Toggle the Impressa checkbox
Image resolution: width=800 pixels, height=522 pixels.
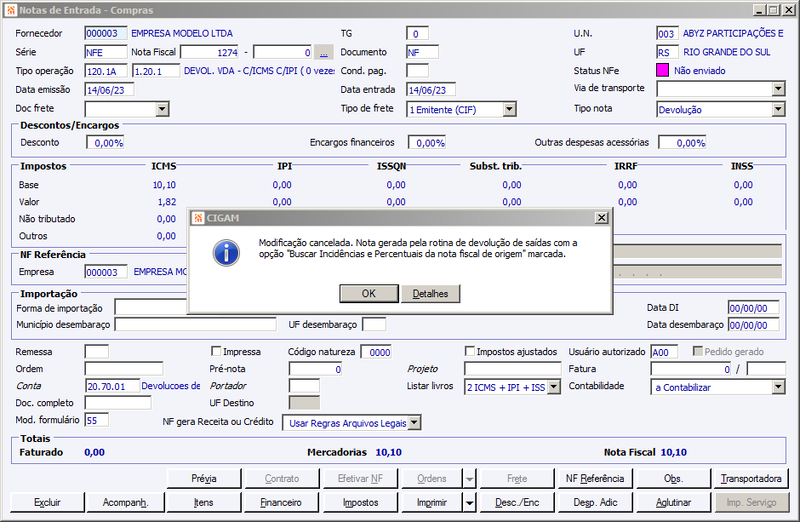click(216, 351)
